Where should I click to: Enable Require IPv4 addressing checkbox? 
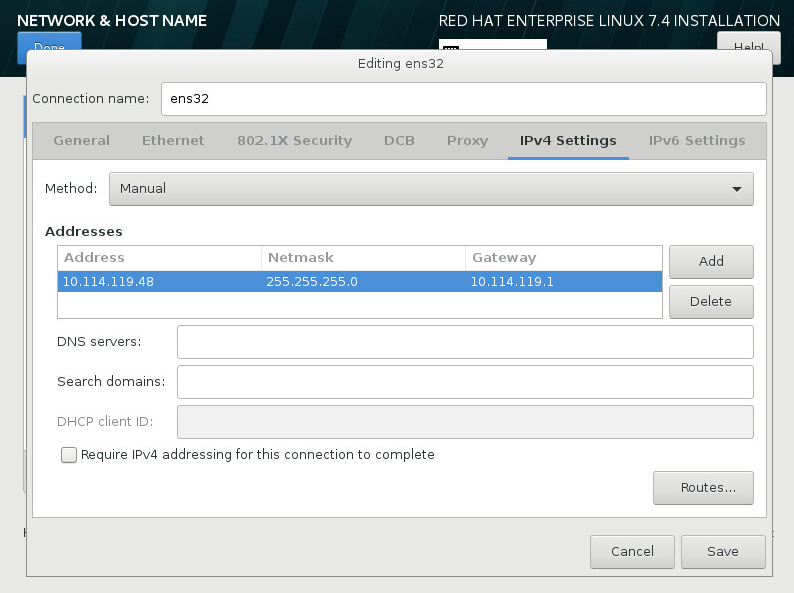click(x=69, y=455)
